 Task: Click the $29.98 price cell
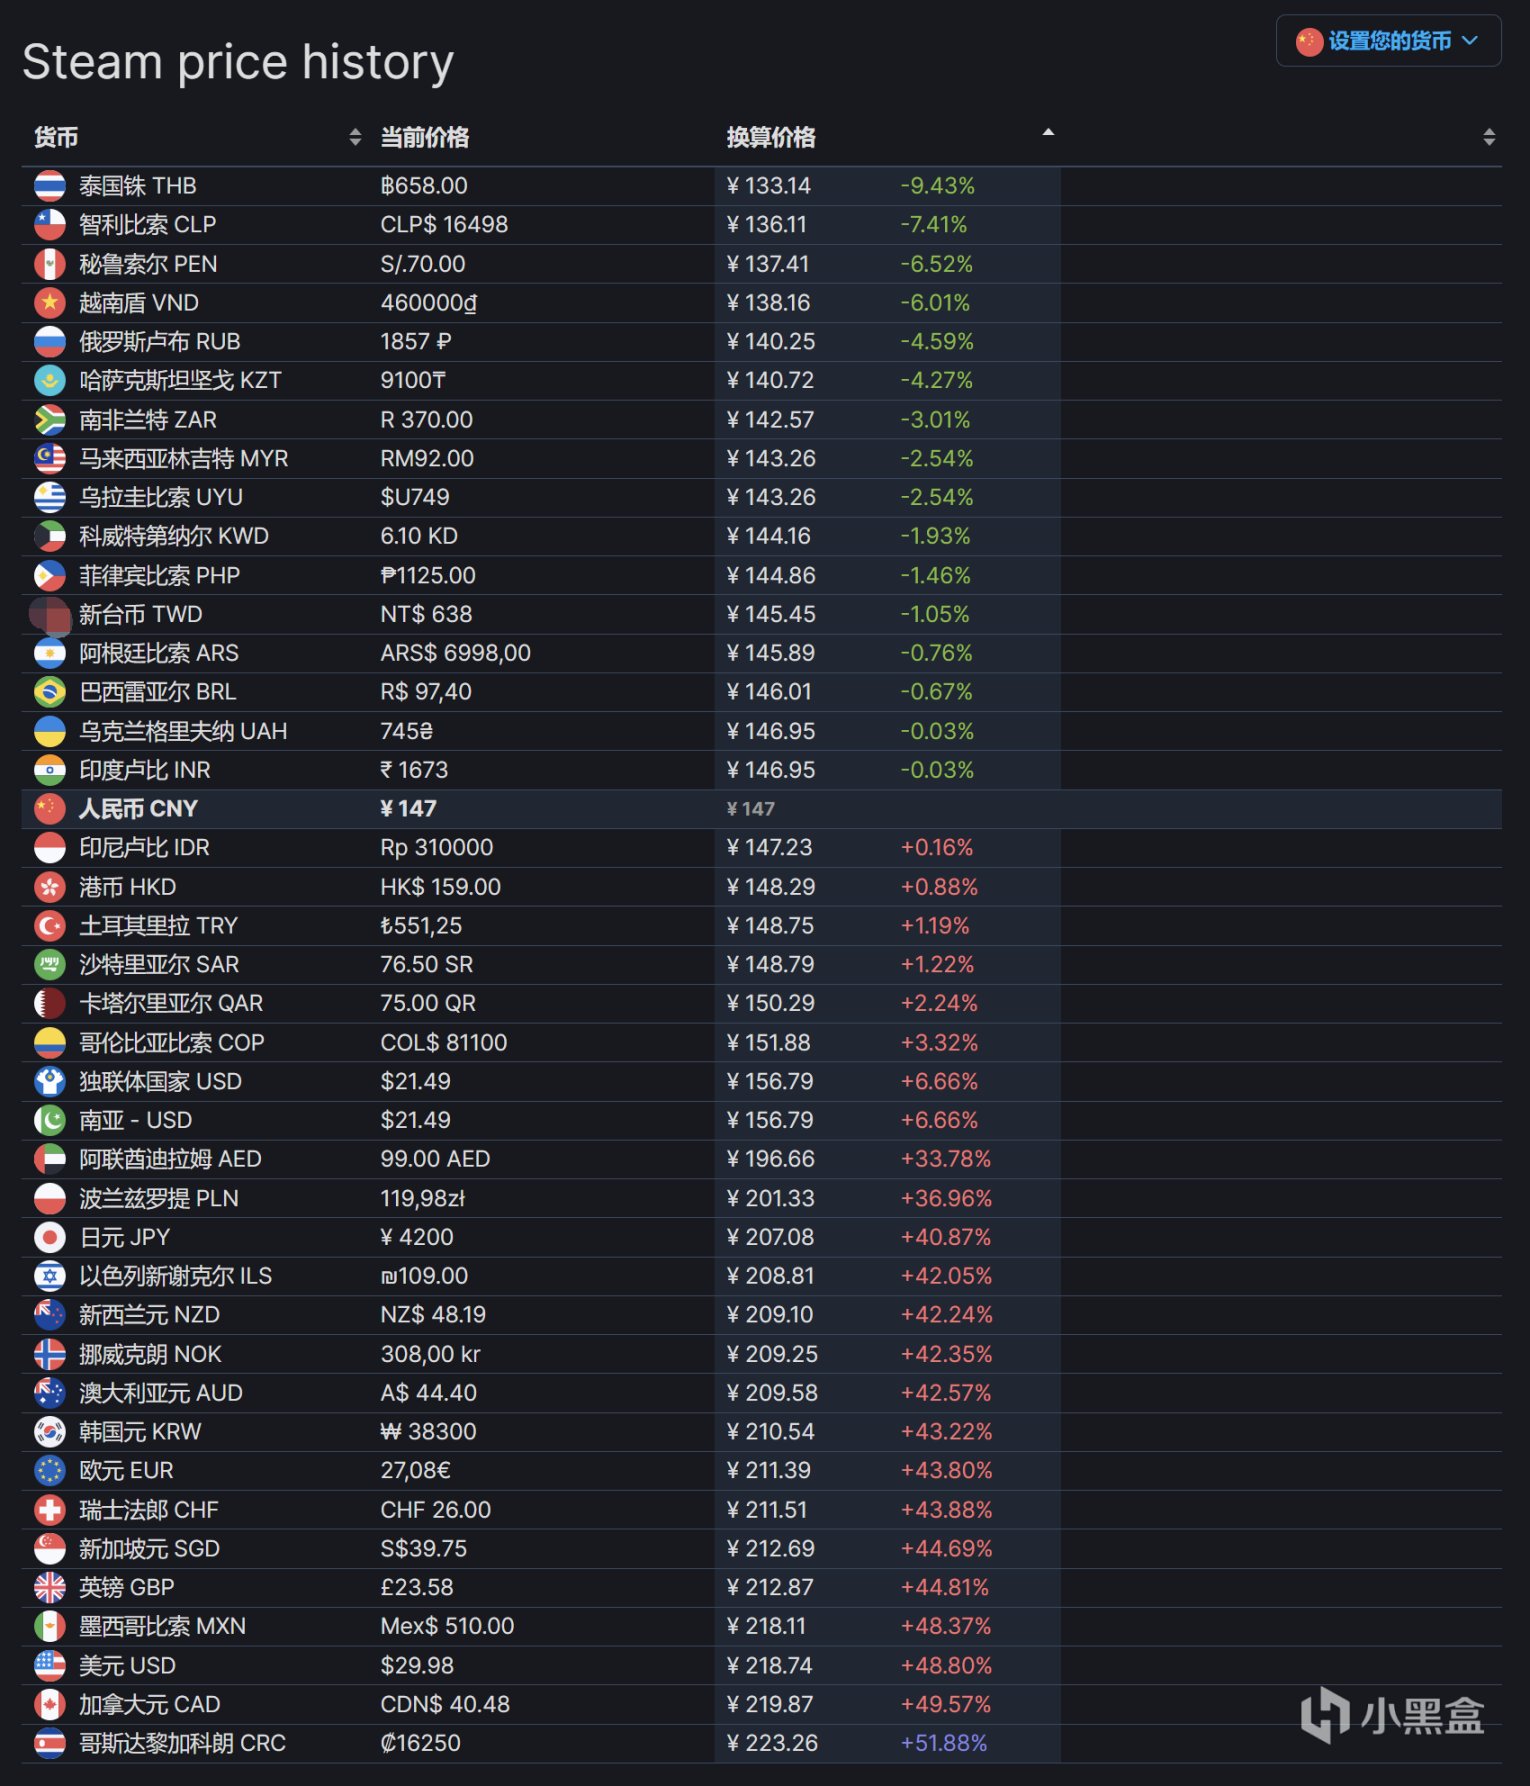click(x=417, y=1666)
